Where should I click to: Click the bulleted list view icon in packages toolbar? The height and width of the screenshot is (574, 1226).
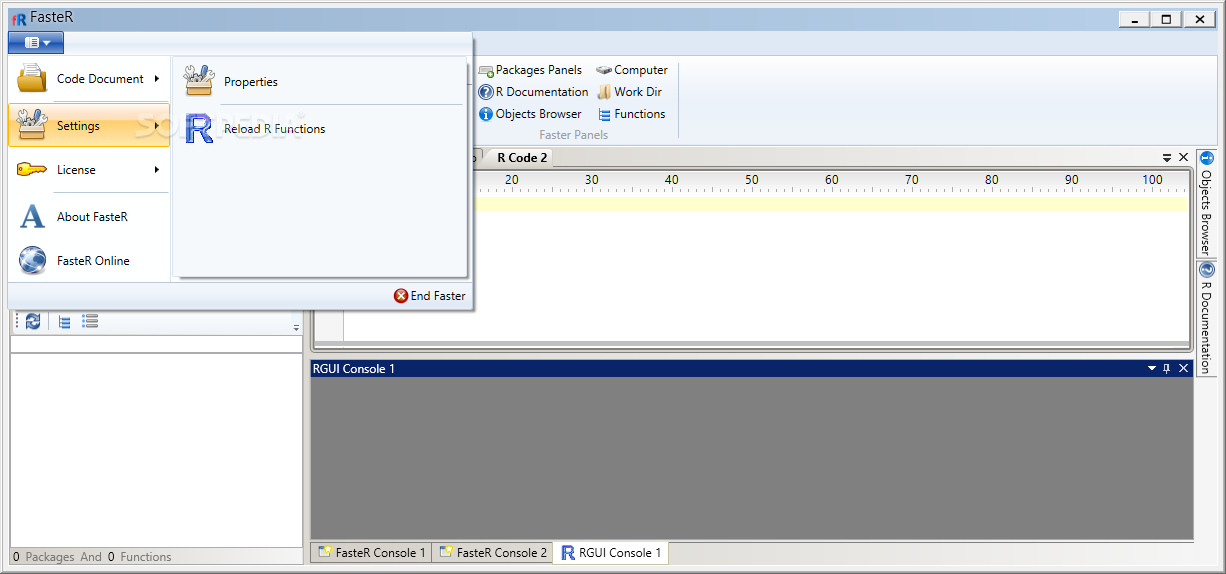click(x=90, y=321)
